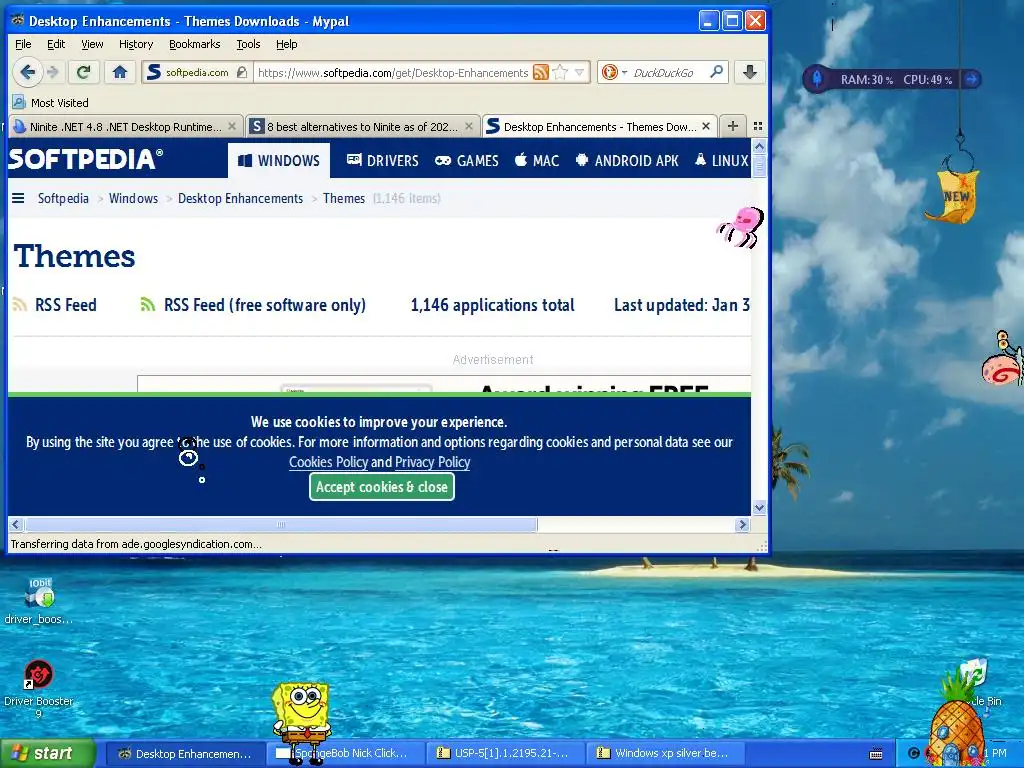
Task: Subscribe via the address bar RSS icon
Action: point(541,72)
